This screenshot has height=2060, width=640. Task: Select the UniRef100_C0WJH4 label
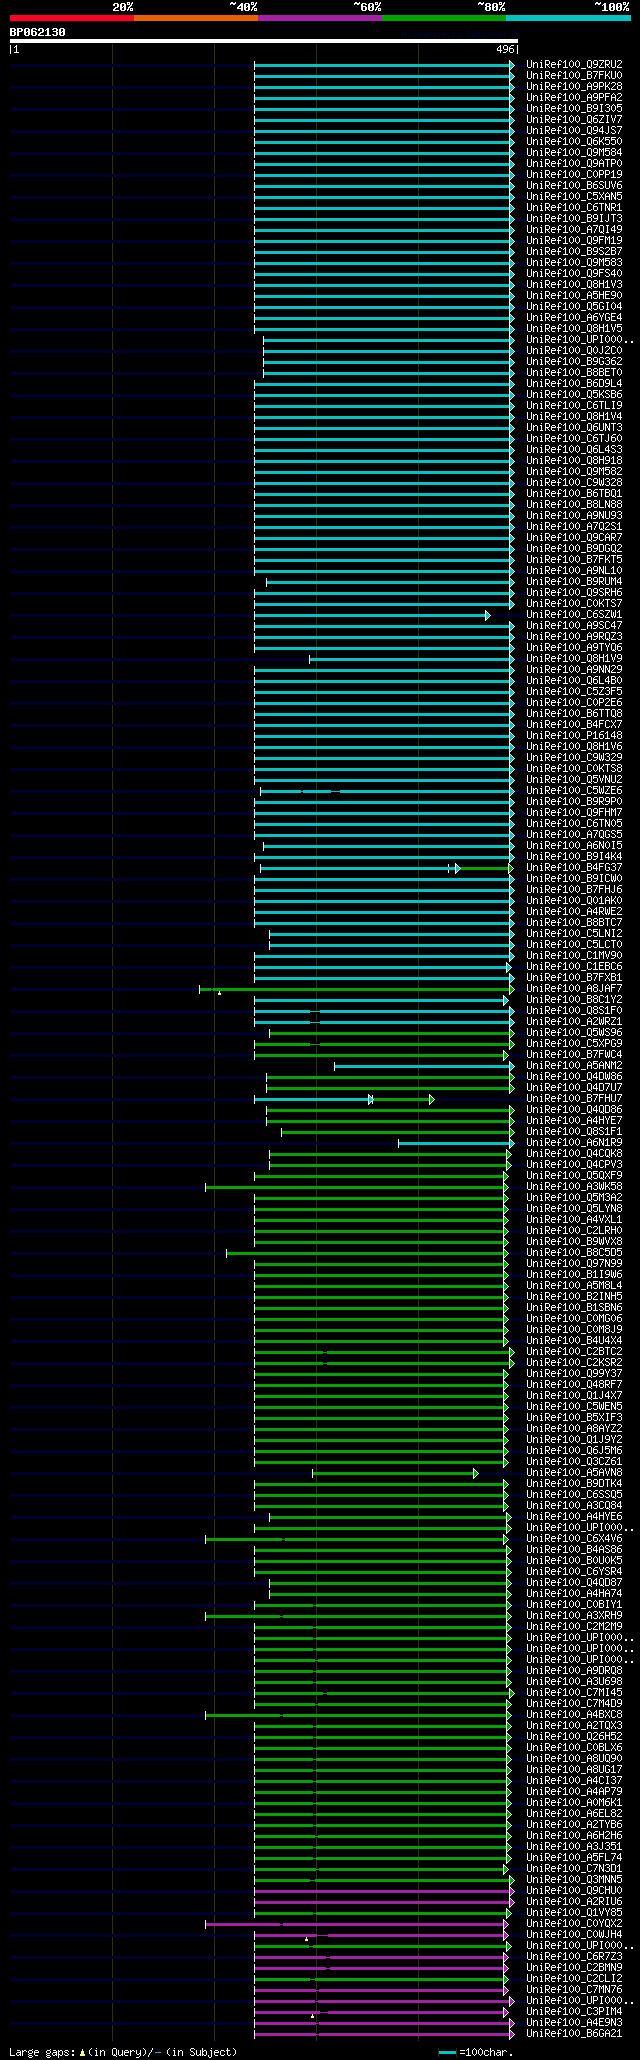pyautogui.click(x=574, y=1934)
